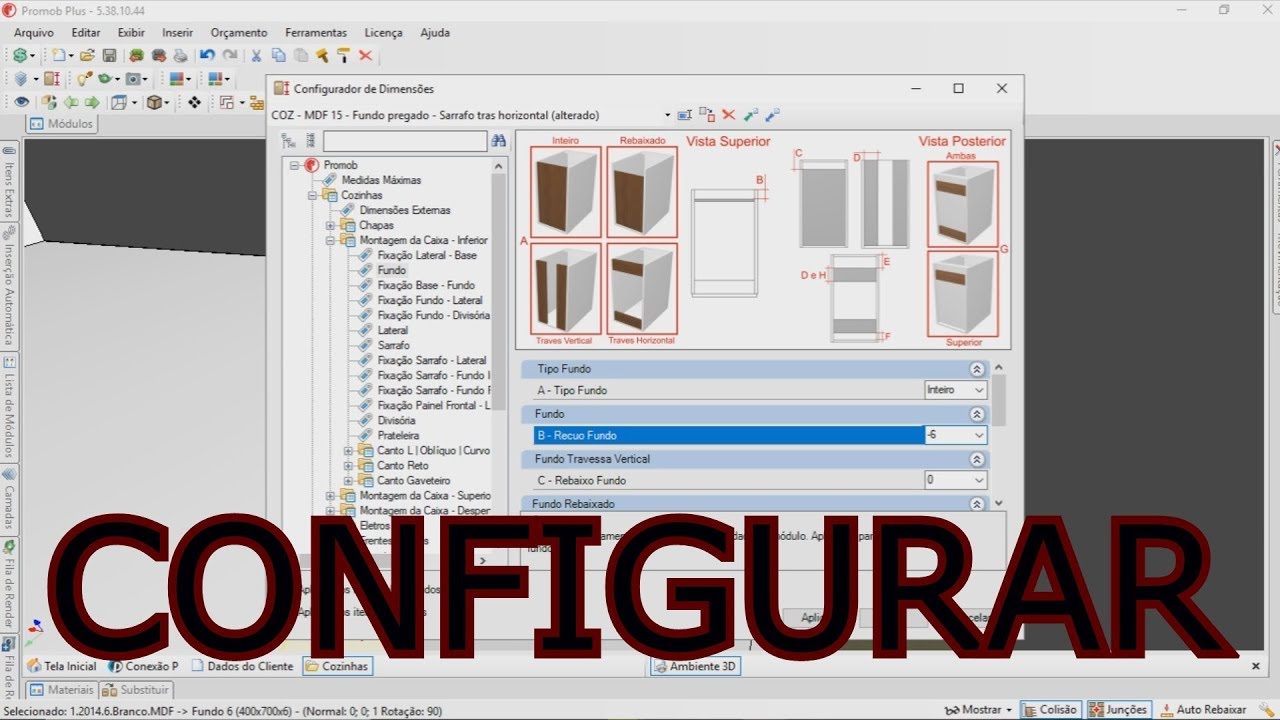
Task: Open the A - Tipo Fundo dropdown
Action: point(978,390)
